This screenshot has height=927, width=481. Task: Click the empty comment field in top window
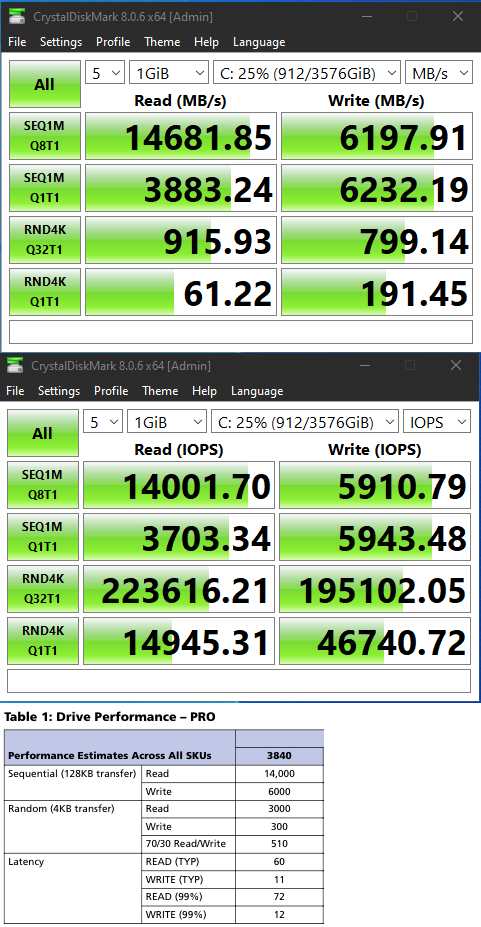240,332
